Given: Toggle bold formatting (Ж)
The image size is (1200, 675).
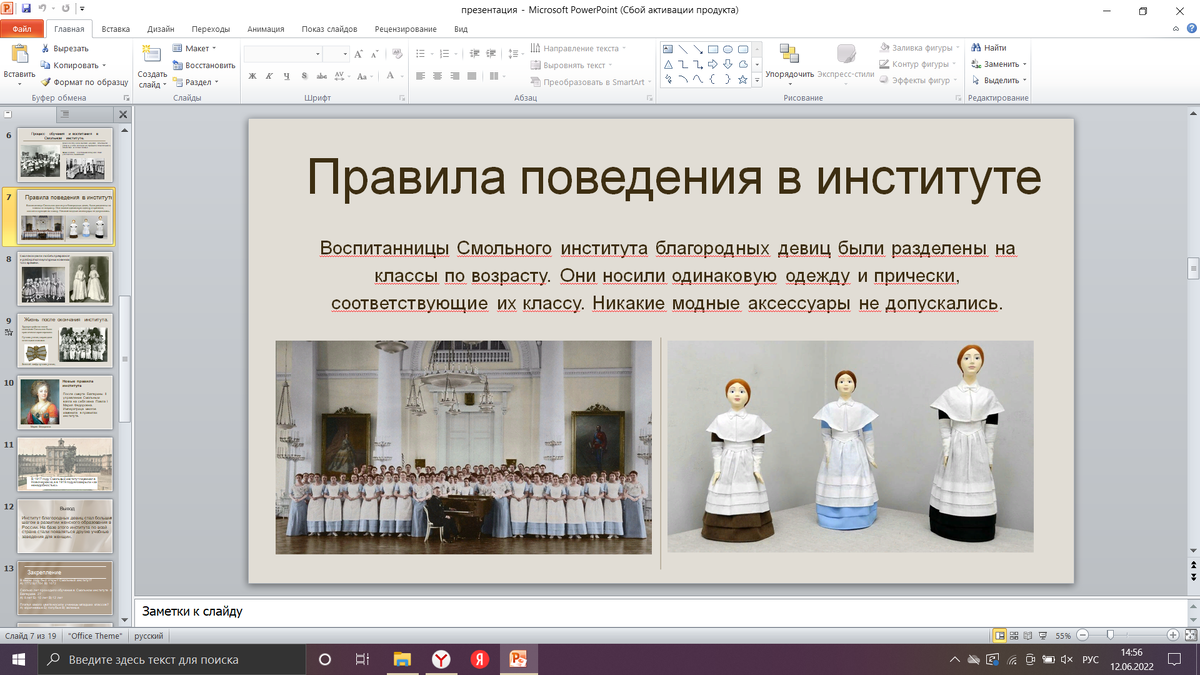Looking at the screenshot, I should [x=253, y=76].
